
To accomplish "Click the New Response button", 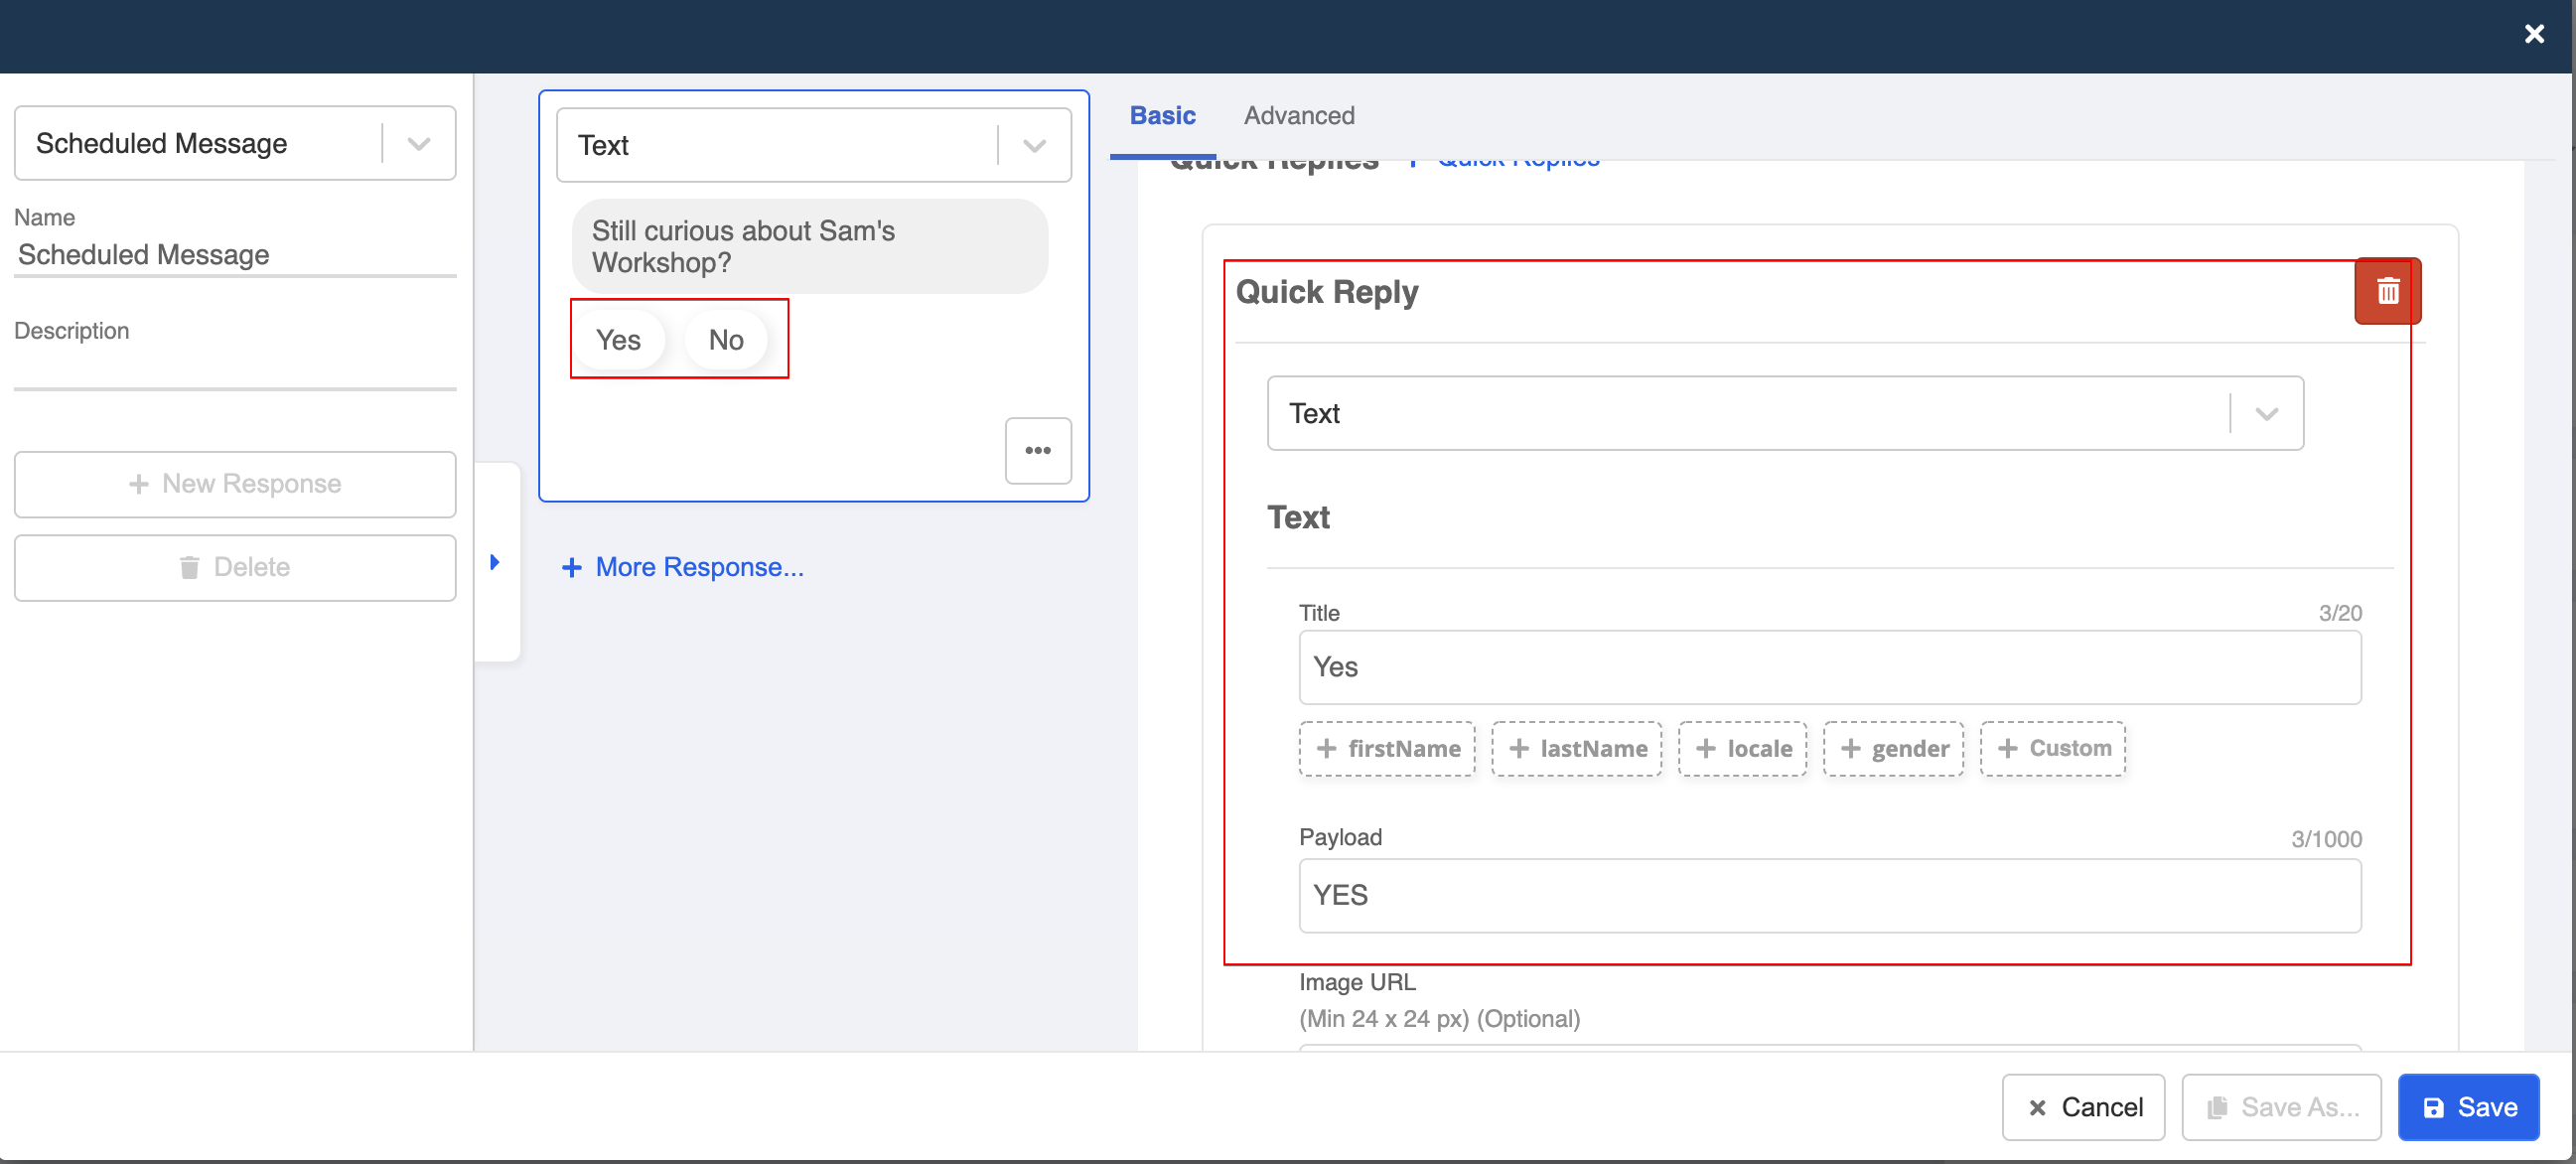I will [x=235, y=484].
